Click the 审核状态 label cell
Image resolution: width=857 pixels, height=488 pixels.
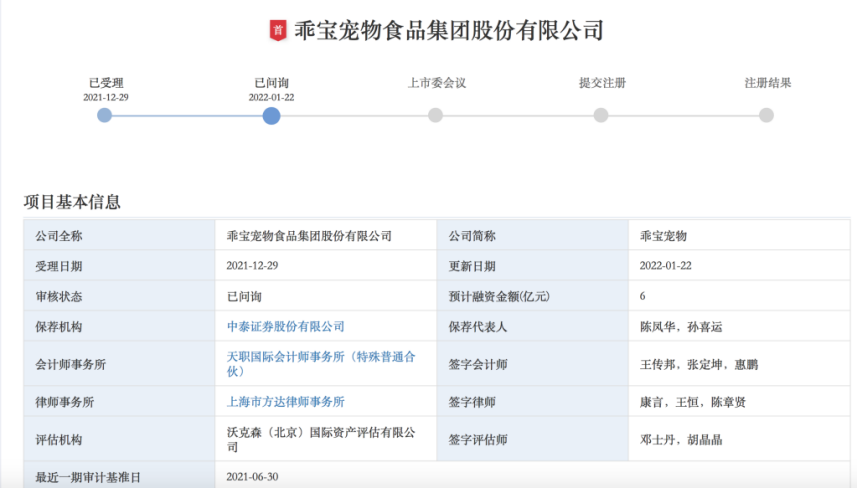click(119, 296)
